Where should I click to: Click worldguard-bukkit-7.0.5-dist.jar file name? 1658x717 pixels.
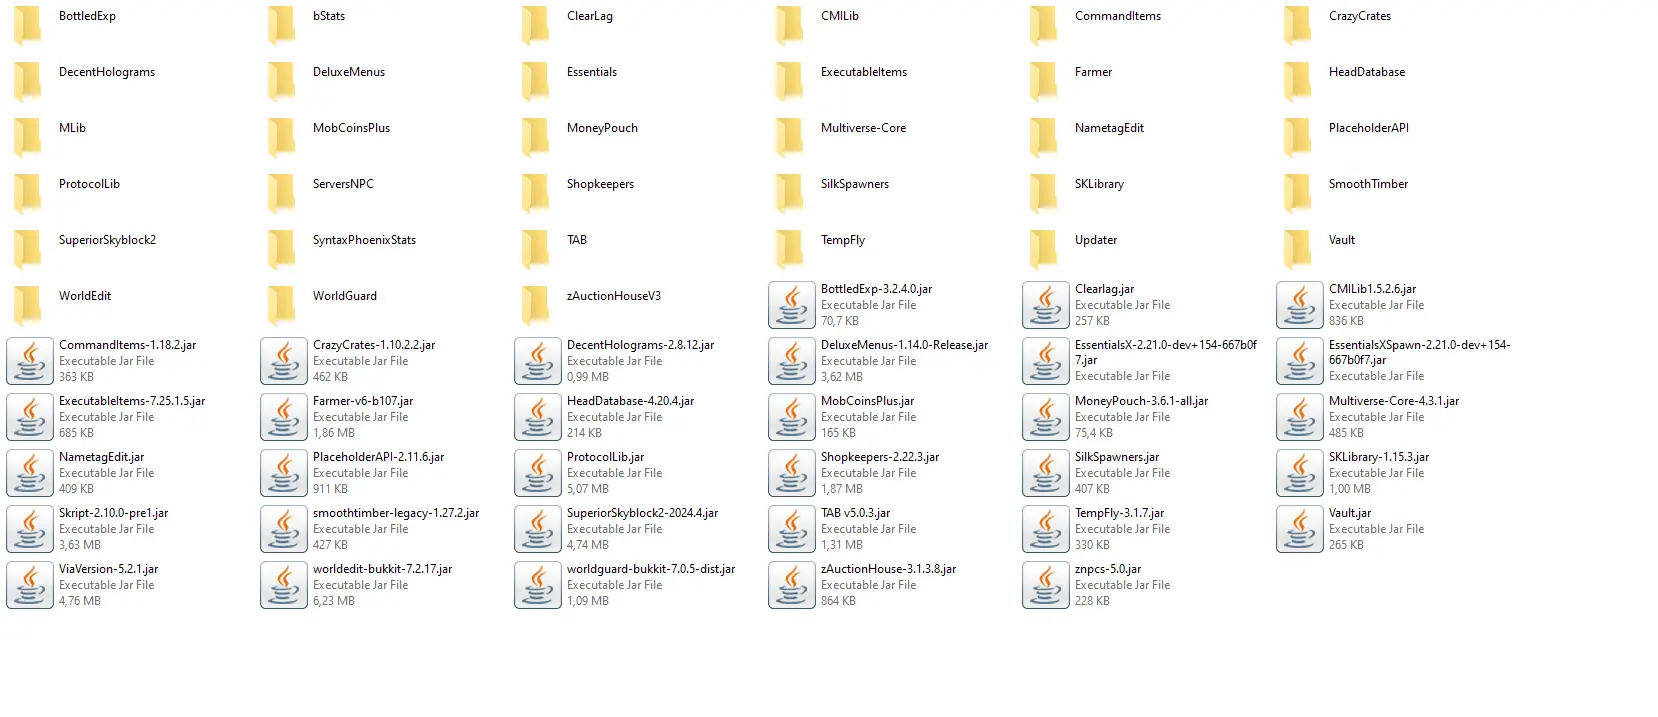tap(651, 569)
